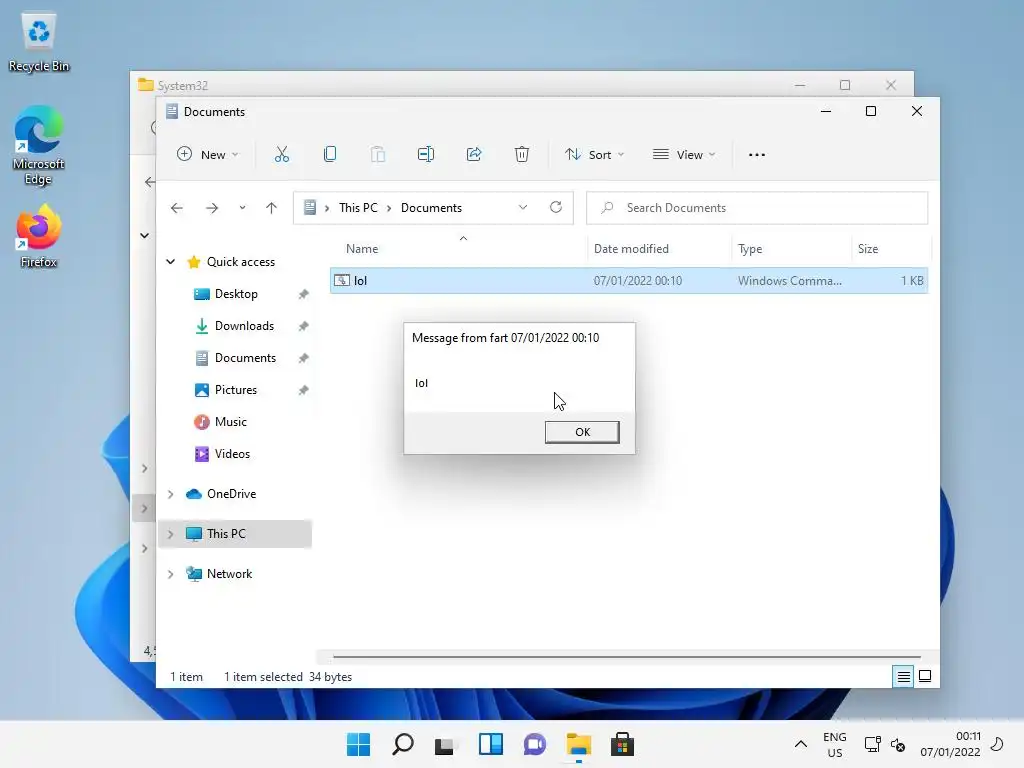
Task: Switch to large icons view in status bar
Action: [x=925, y=676]
